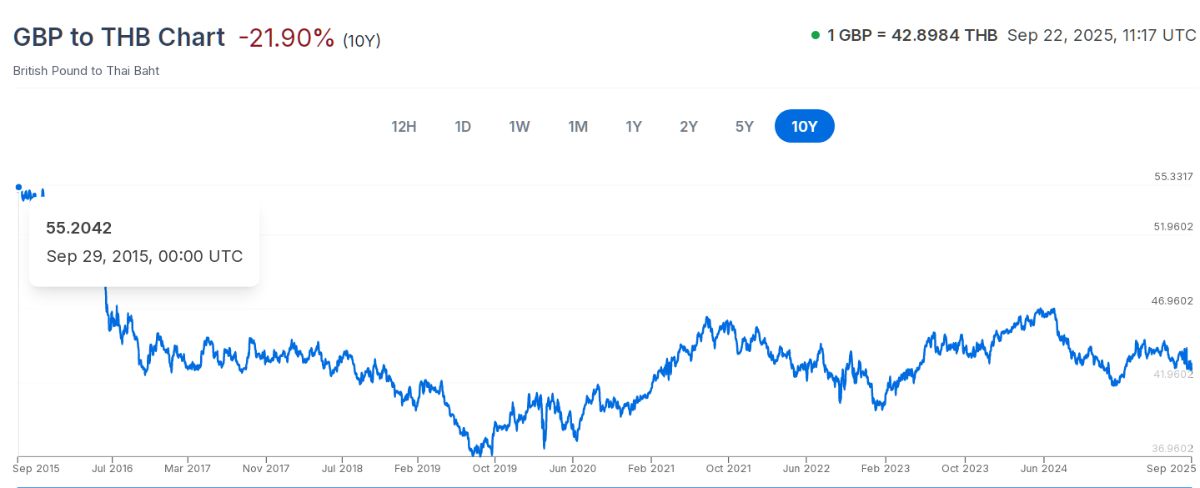Viewport: 1200px width, 488px height.
Task: Switch chart to 1D range
Action: 463,127
